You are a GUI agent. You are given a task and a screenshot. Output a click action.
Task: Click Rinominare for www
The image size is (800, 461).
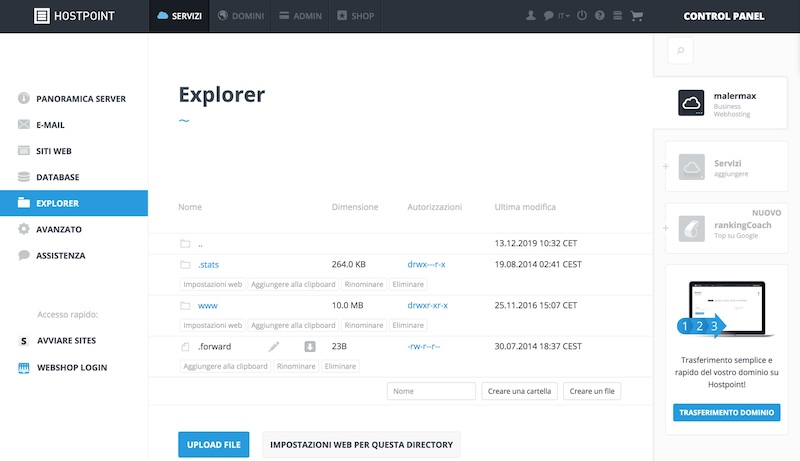click(x=364, y=325)
